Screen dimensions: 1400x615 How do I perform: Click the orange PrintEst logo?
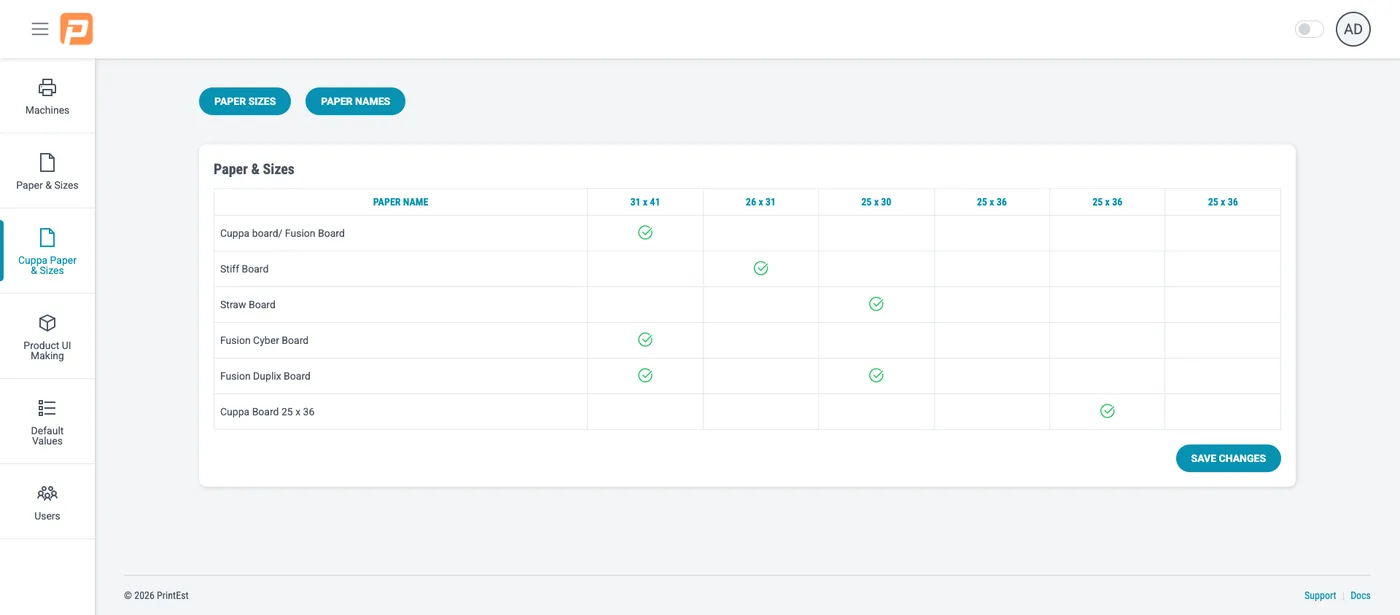[76, 29]
